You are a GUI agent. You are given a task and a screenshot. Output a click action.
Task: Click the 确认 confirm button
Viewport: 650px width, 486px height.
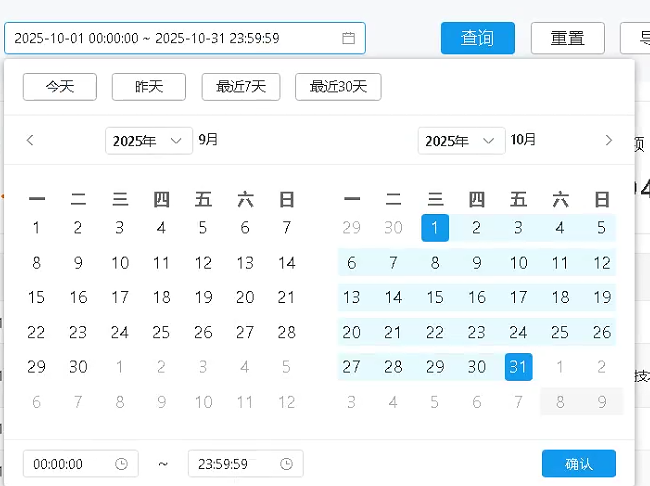pos(579,464)
